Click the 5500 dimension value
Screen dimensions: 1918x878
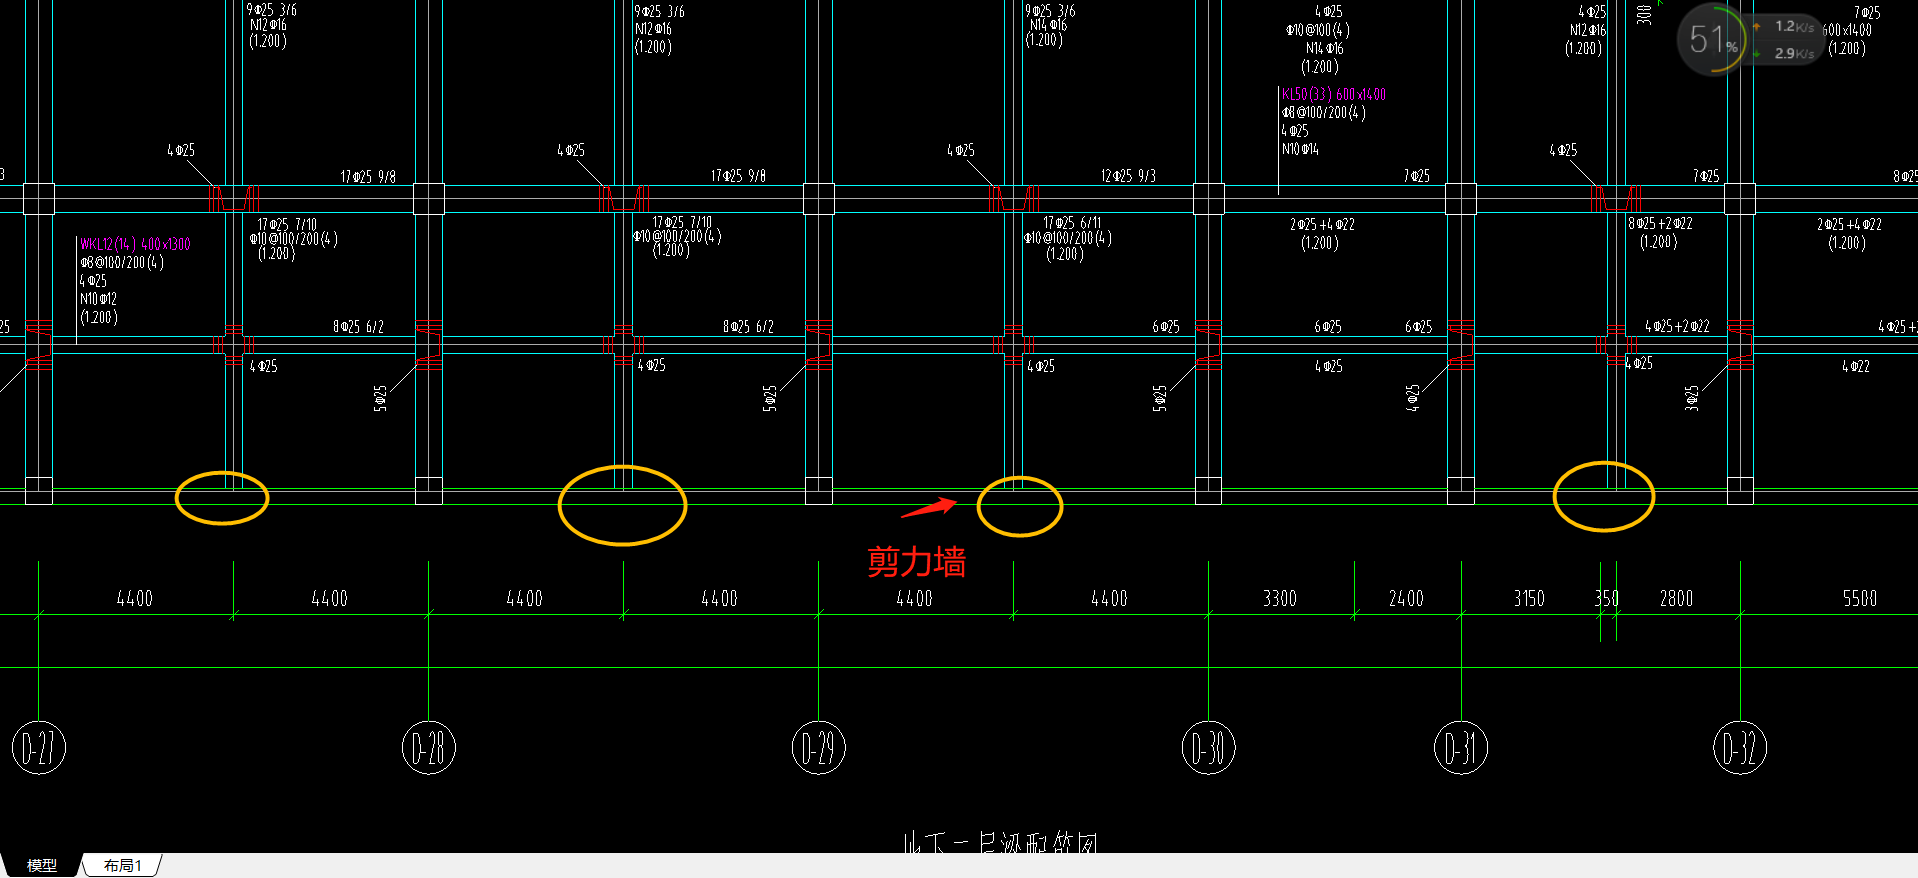(x=1860, y=598)
